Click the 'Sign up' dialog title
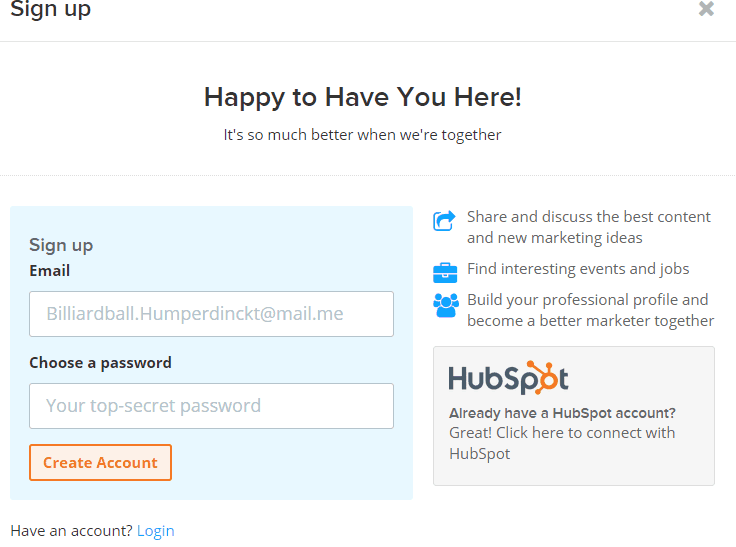Viewport: 736px width, 547px height. tap(51, 9)
